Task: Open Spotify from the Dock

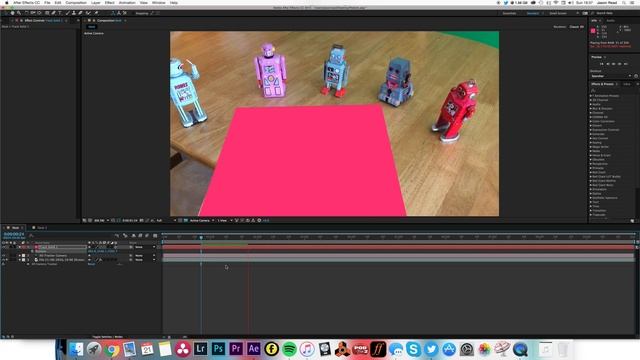Action: pos(289,349)
